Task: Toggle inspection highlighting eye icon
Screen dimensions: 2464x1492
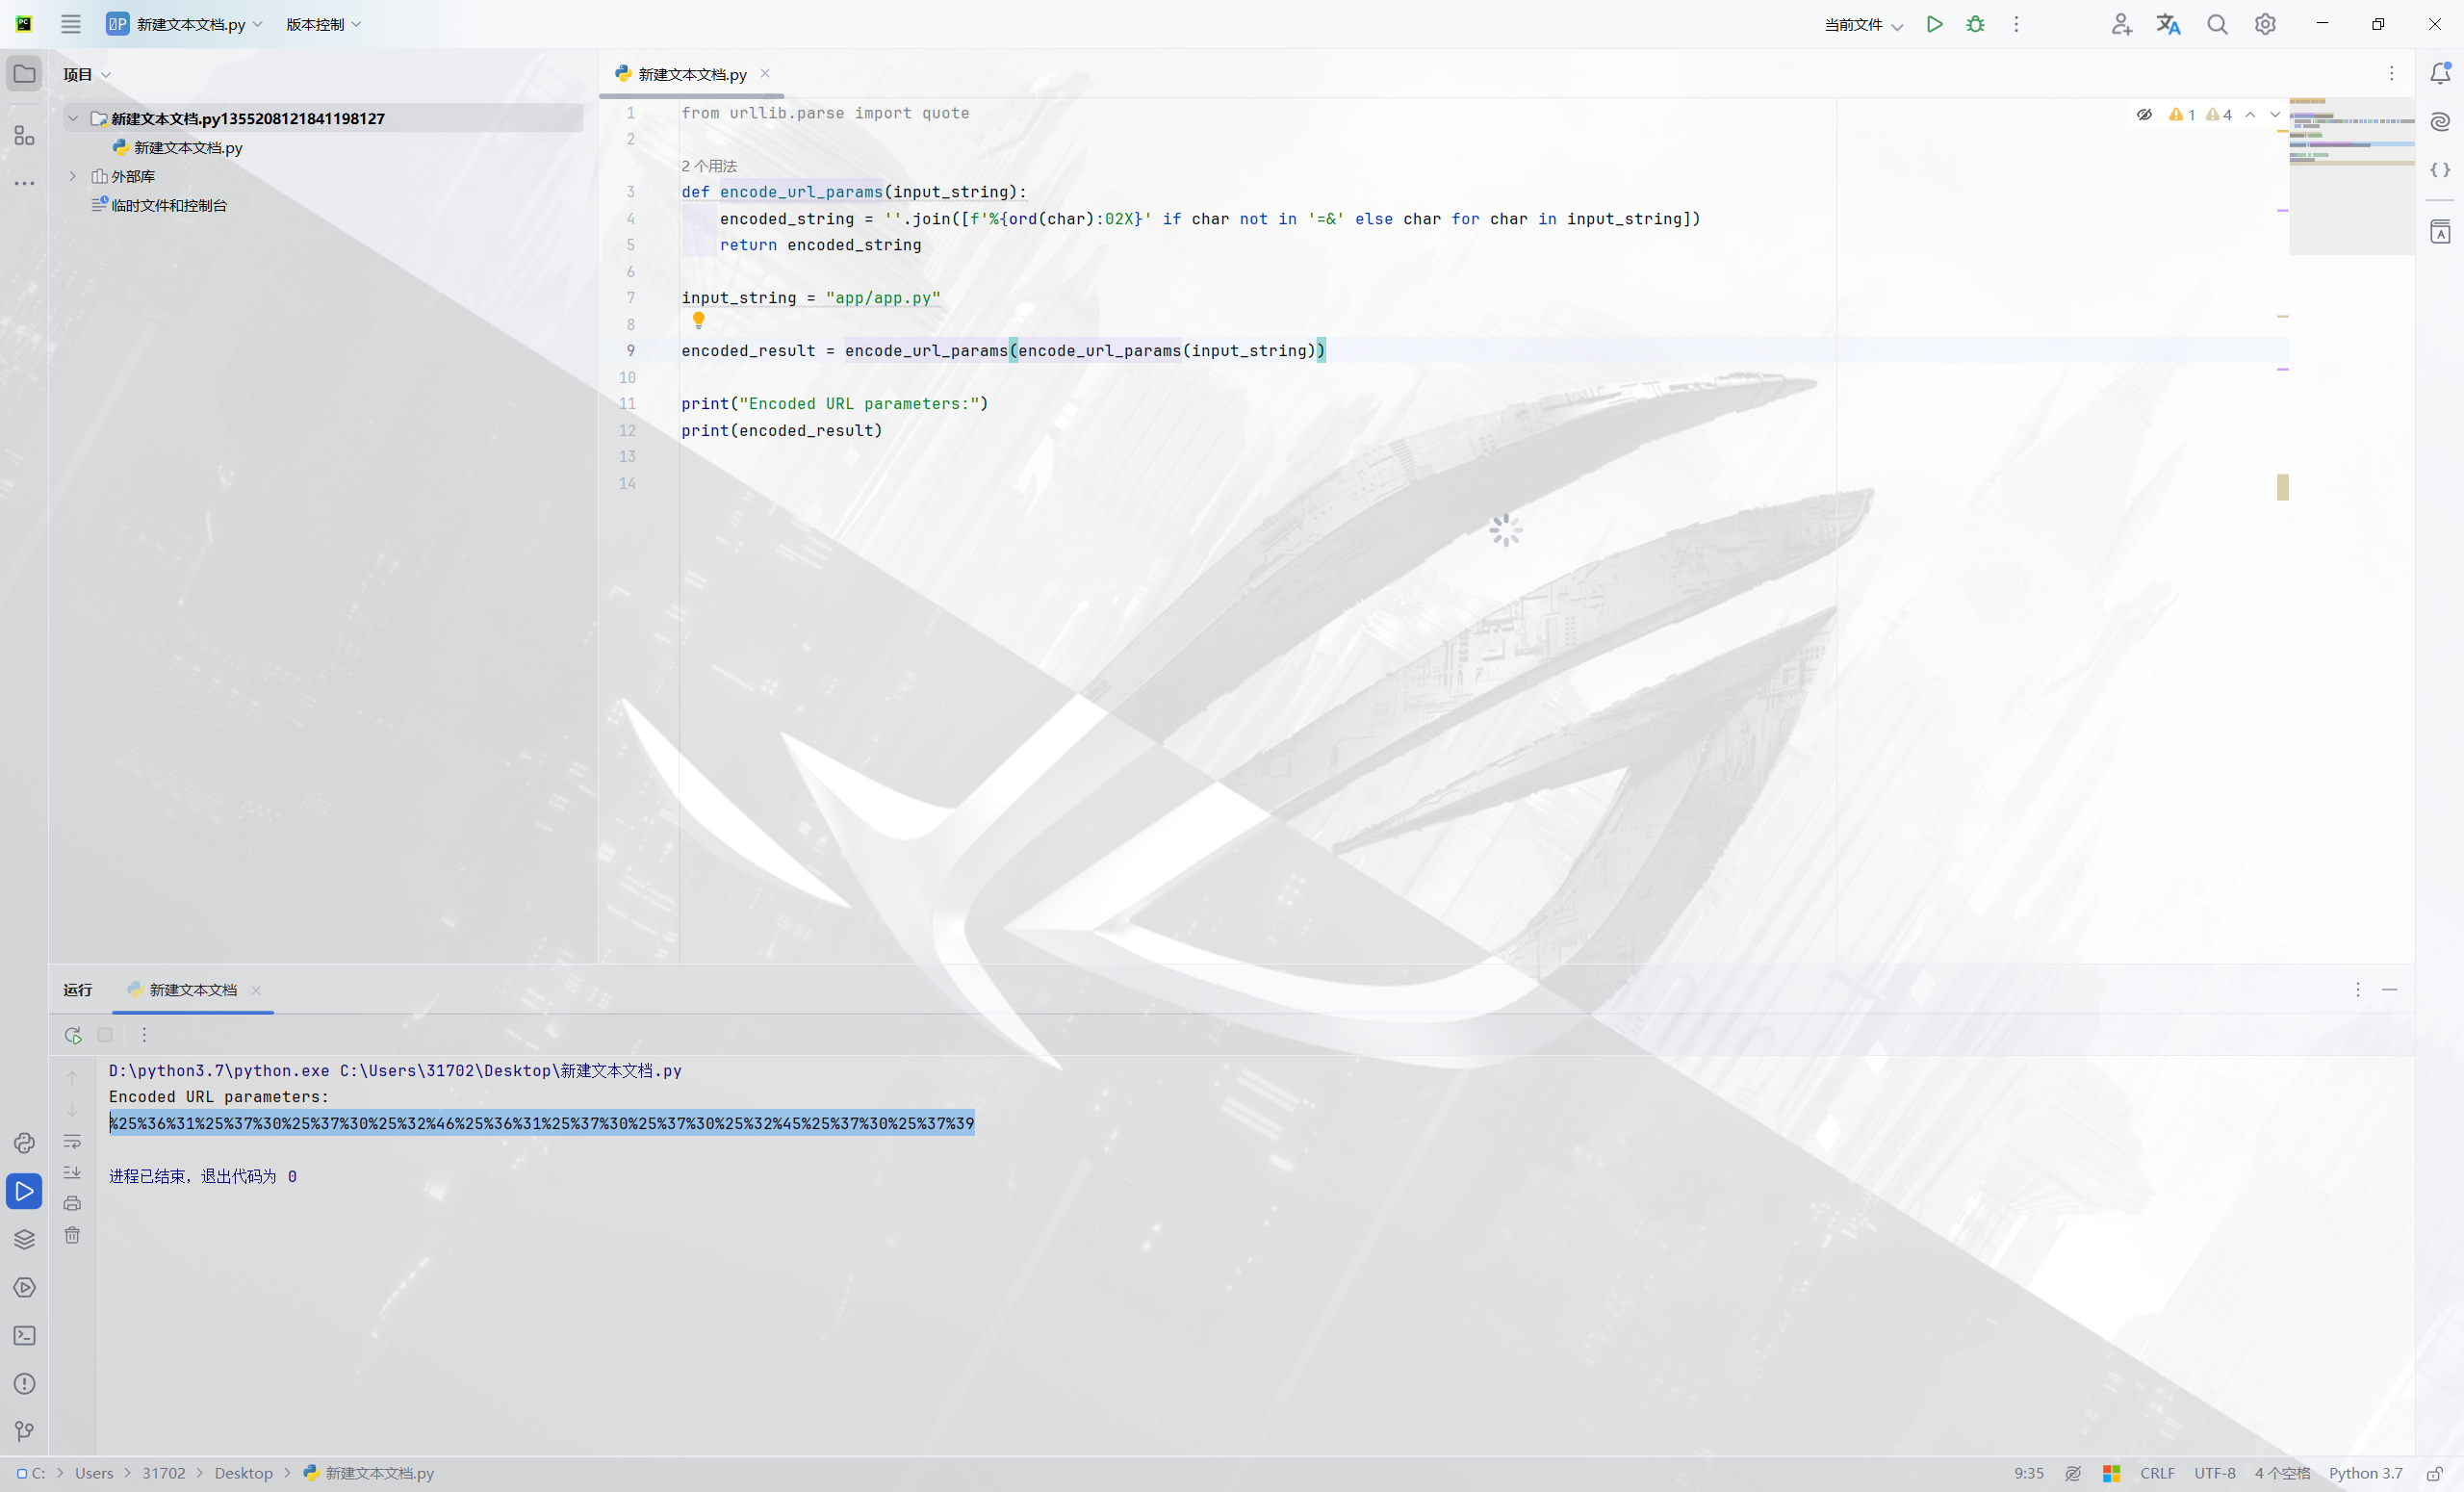Action: coord(2144,115)
